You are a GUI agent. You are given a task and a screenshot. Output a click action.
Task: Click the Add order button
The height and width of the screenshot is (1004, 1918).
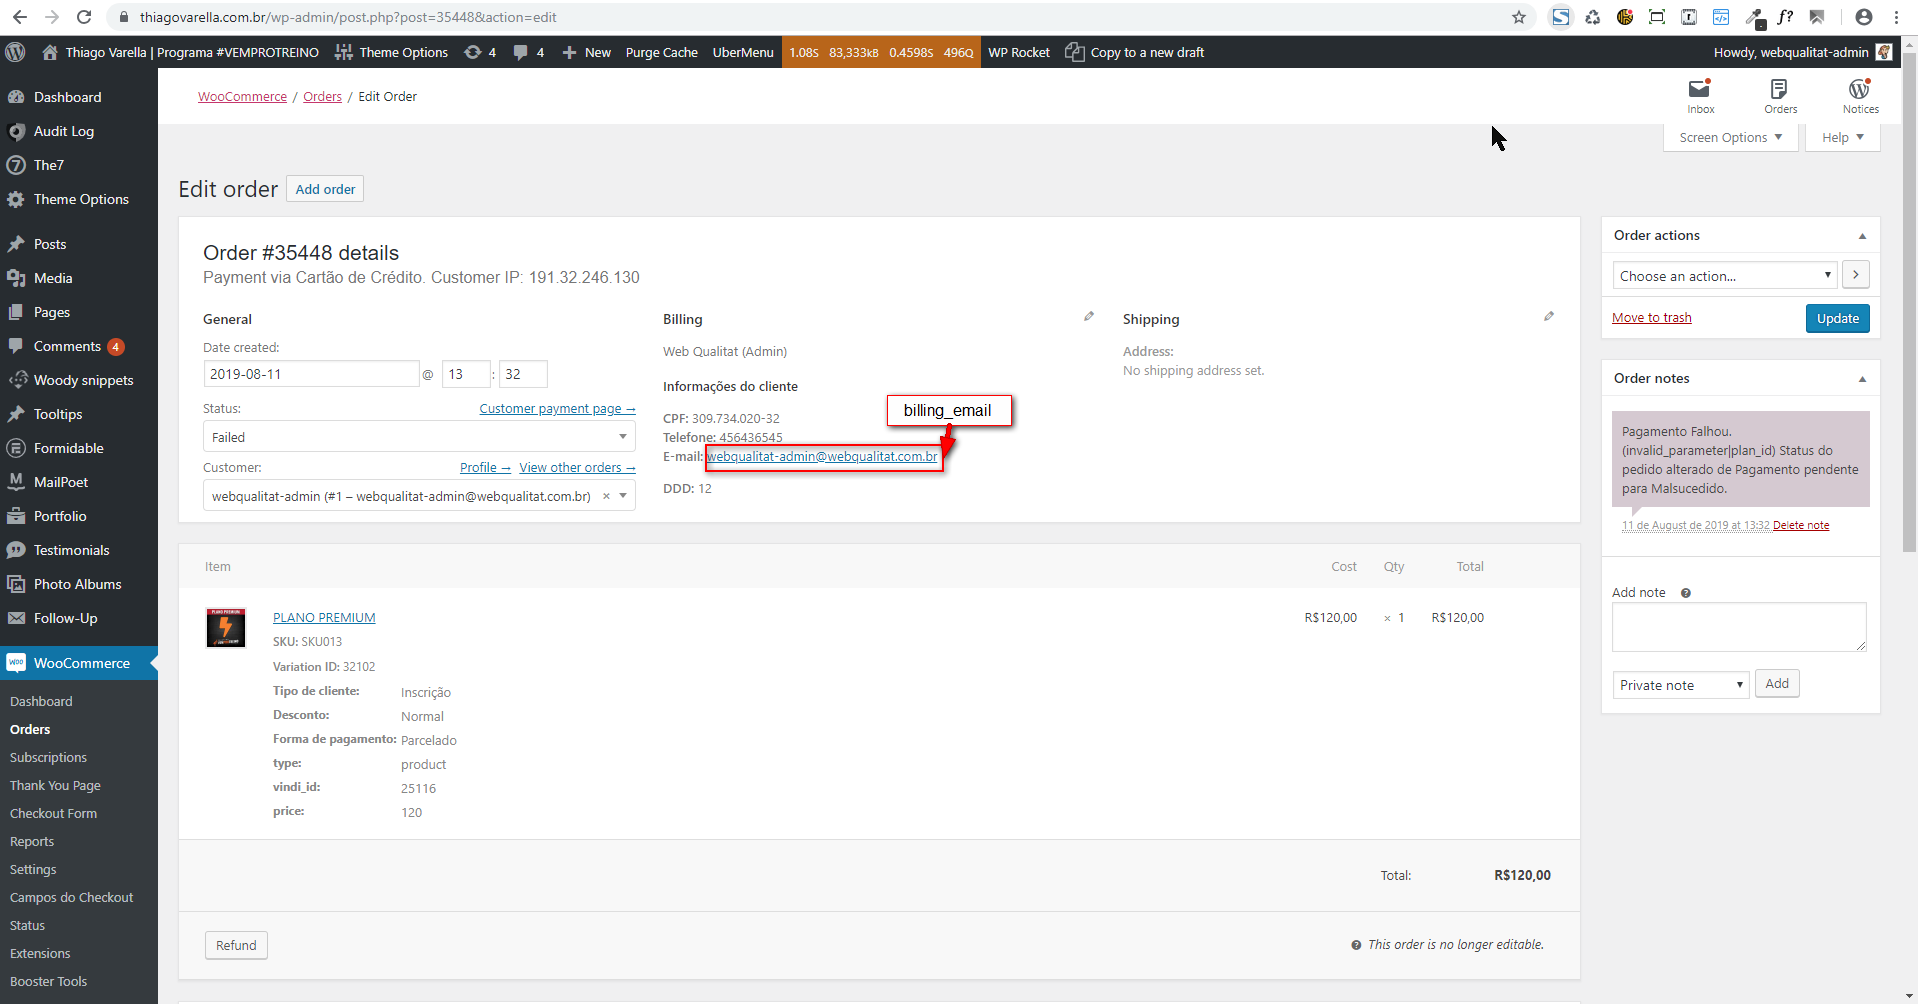point(325,189)
